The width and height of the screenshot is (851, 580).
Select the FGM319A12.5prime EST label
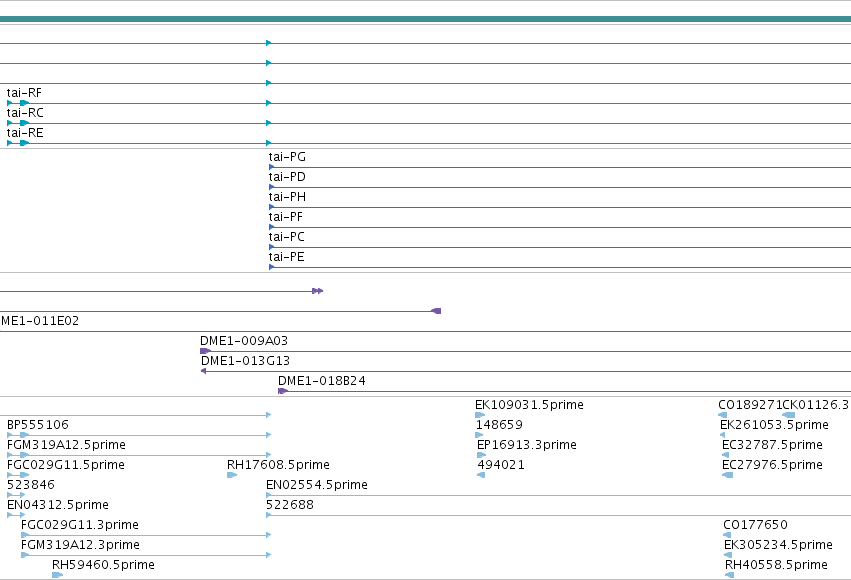pos(66,445)
